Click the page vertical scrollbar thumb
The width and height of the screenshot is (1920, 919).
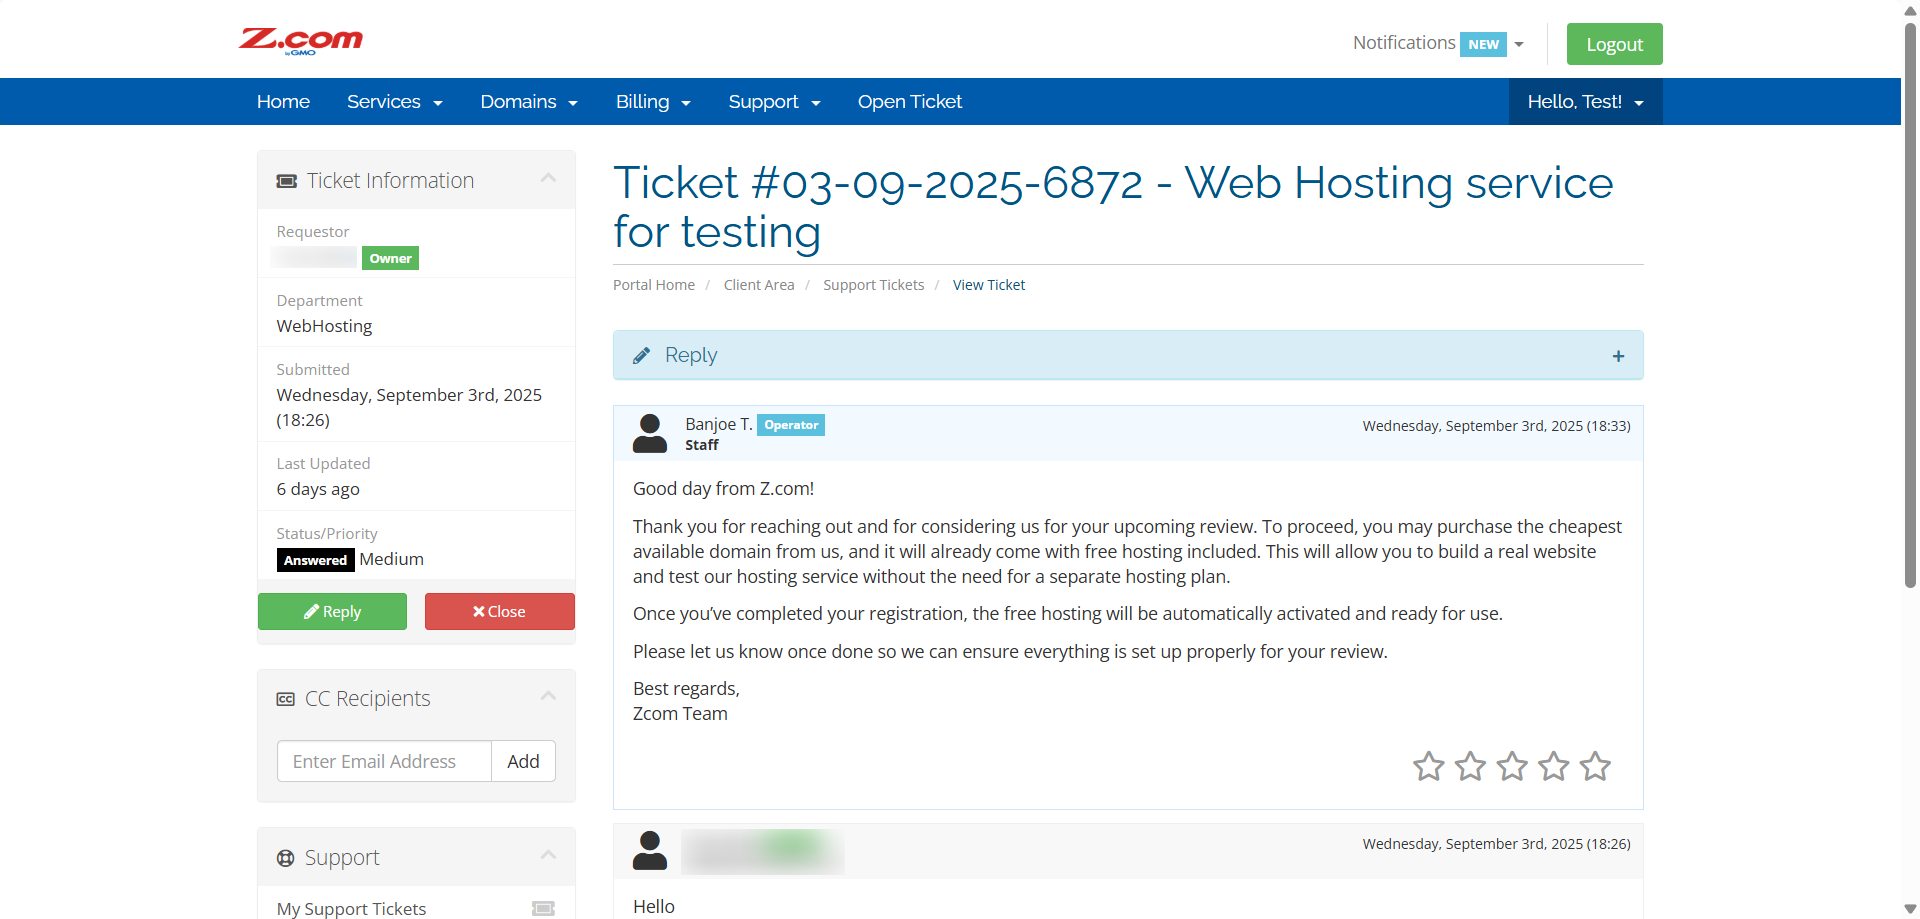pos(1910,305)
